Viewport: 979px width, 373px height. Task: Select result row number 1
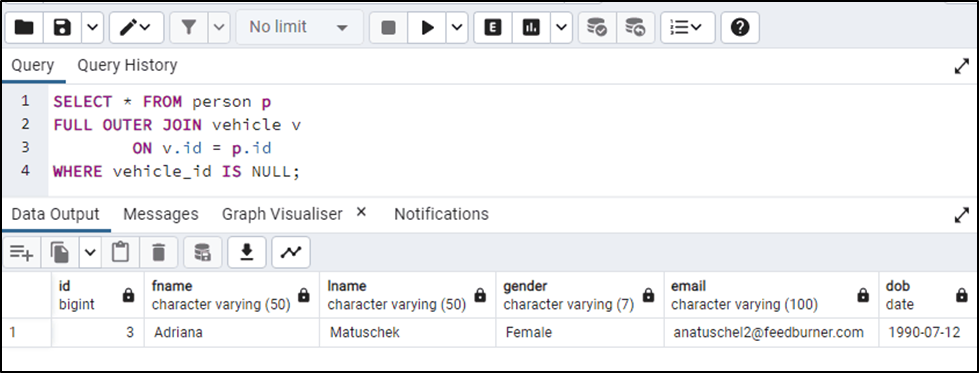coord(26,332)
